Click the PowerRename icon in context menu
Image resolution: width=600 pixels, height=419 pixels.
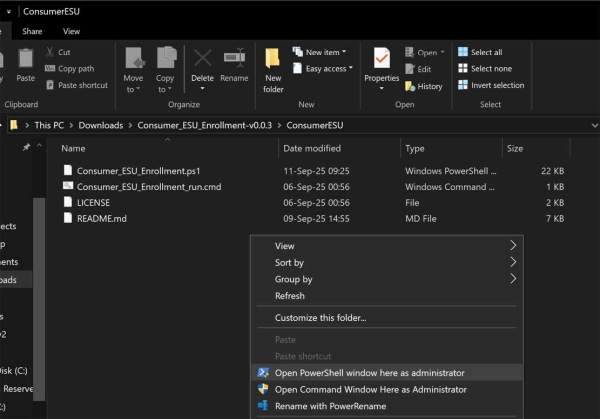(x=263, y=405)
